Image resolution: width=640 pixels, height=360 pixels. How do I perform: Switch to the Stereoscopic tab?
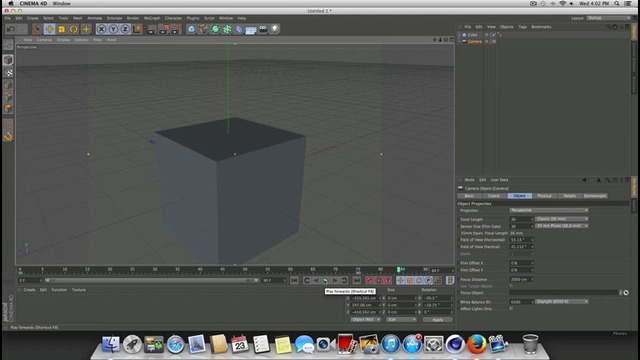click(x=595, y=196)
